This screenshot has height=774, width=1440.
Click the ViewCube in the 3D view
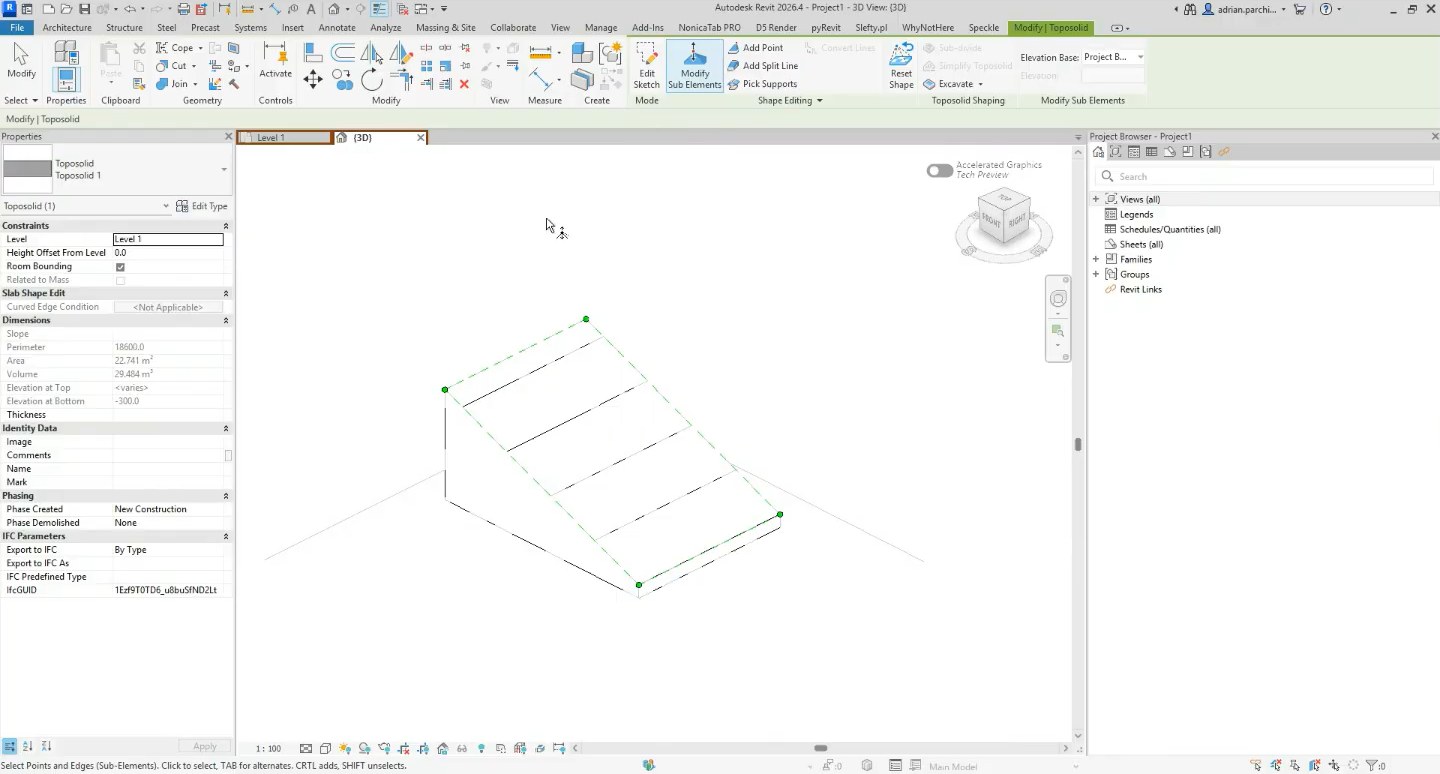coord(1004,217)
